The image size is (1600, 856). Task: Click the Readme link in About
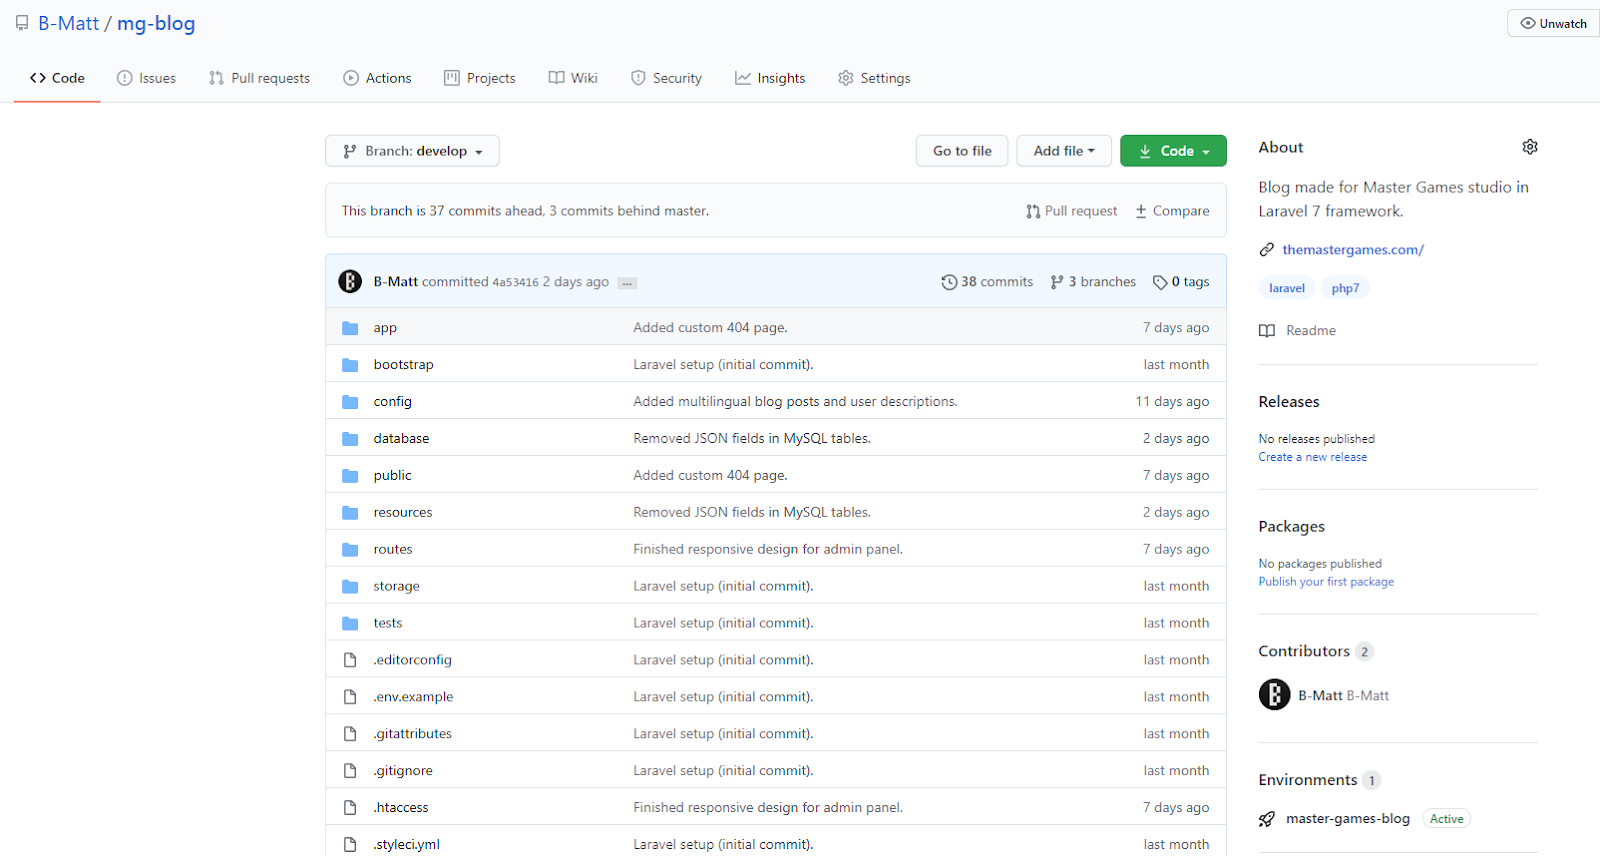1311,331
